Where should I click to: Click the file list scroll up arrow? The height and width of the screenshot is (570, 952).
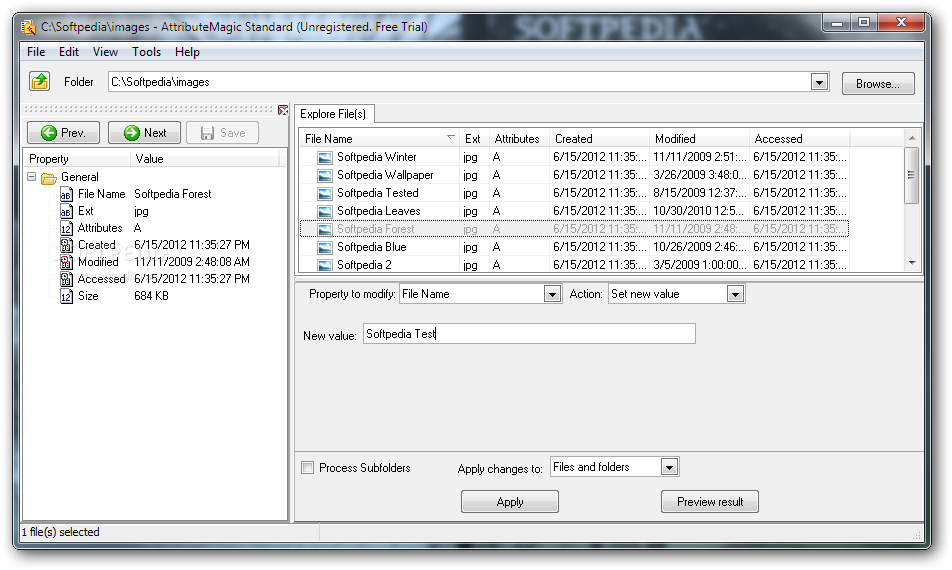pyautogui.click(x=911, y=138)
